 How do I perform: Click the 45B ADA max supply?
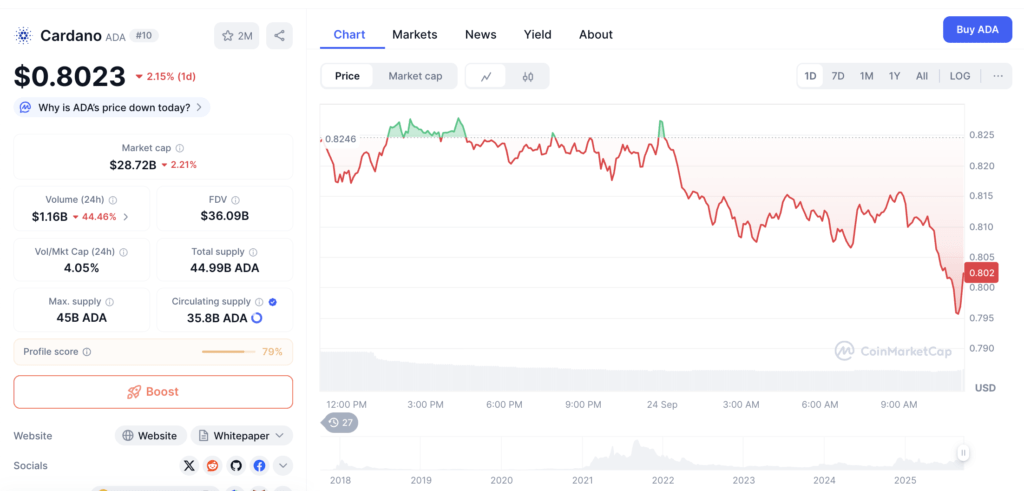[x=82, y=318]
